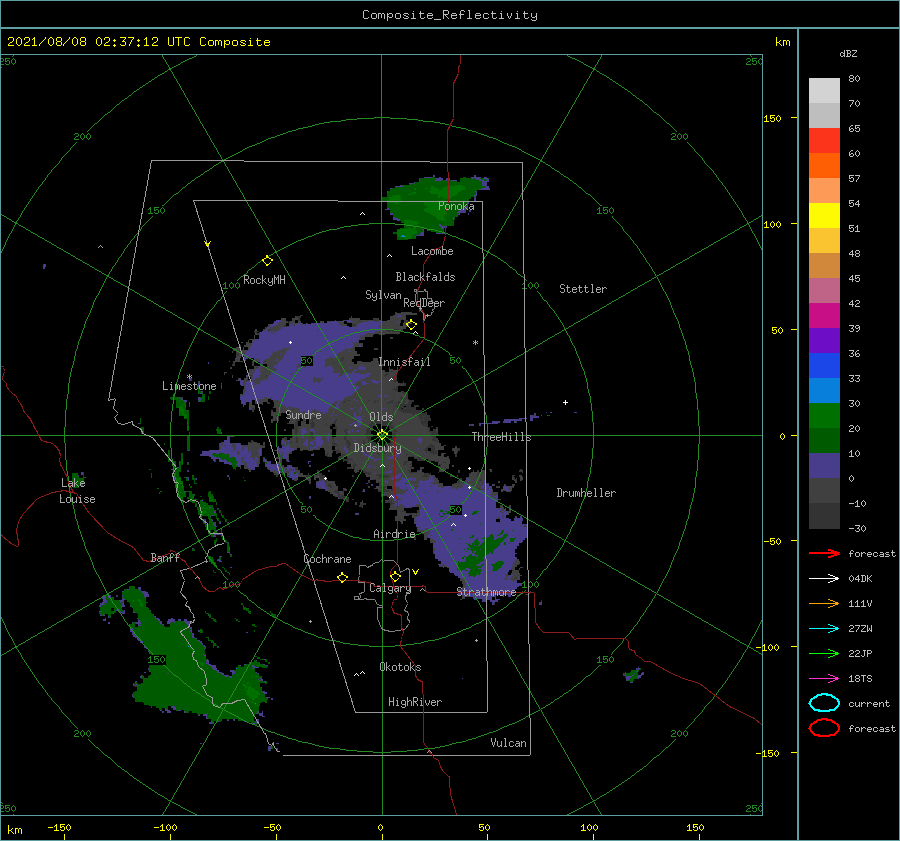Click the green echo blob over Ponoka
This screenshot has height=841, width=900.
click(433, 204)
